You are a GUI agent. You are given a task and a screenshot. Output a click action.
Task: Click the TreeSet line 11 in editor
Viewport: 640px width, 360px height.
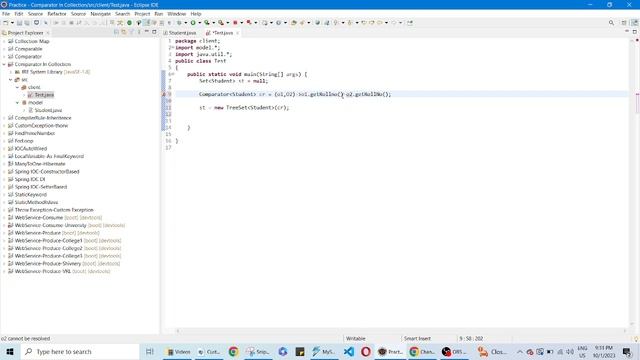244,108
